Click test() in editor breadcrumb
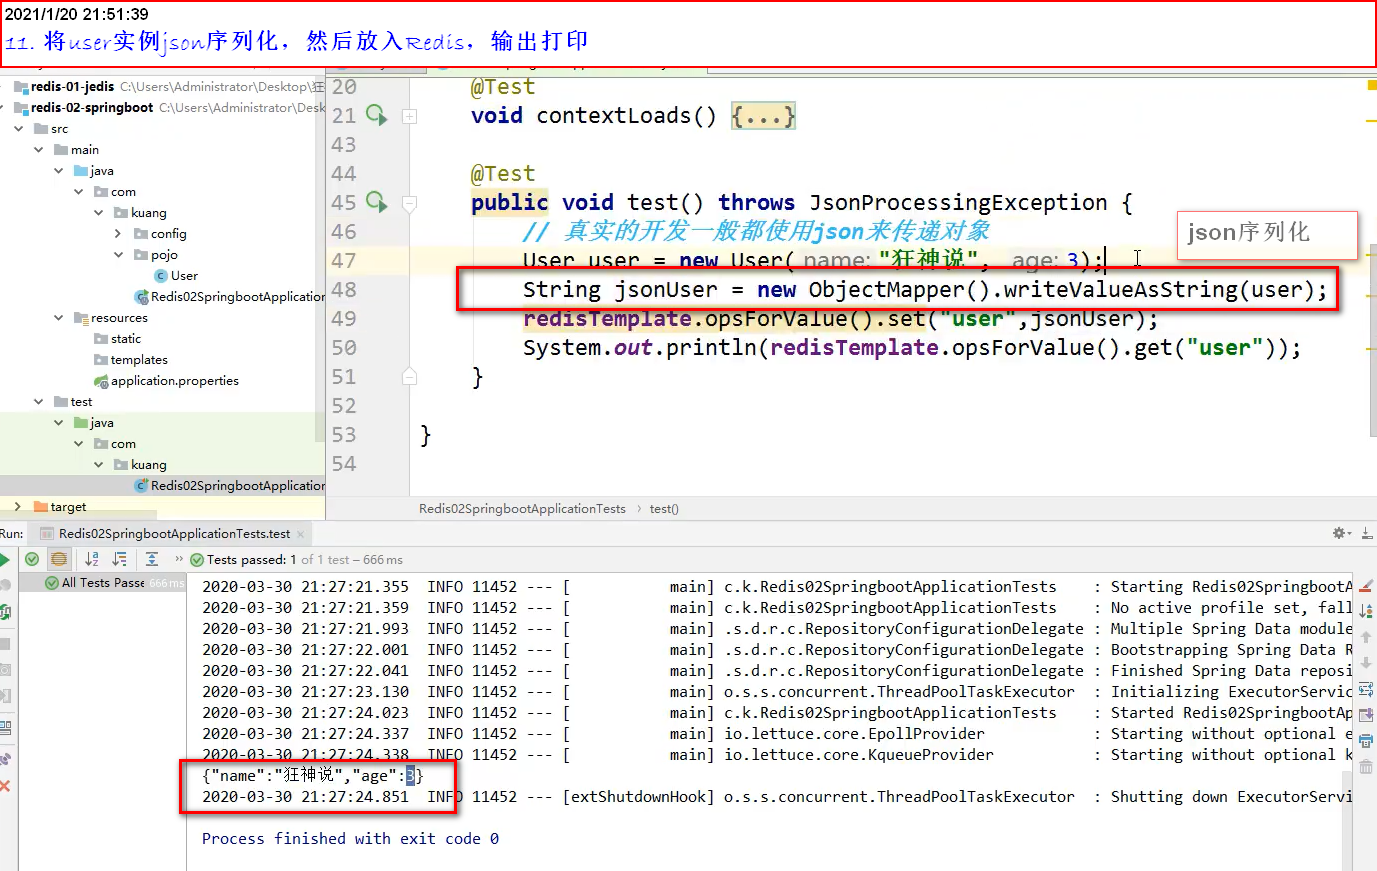The height and width of the screenshot is (871, 1377). pyautogui.click(x=664, y=509)
